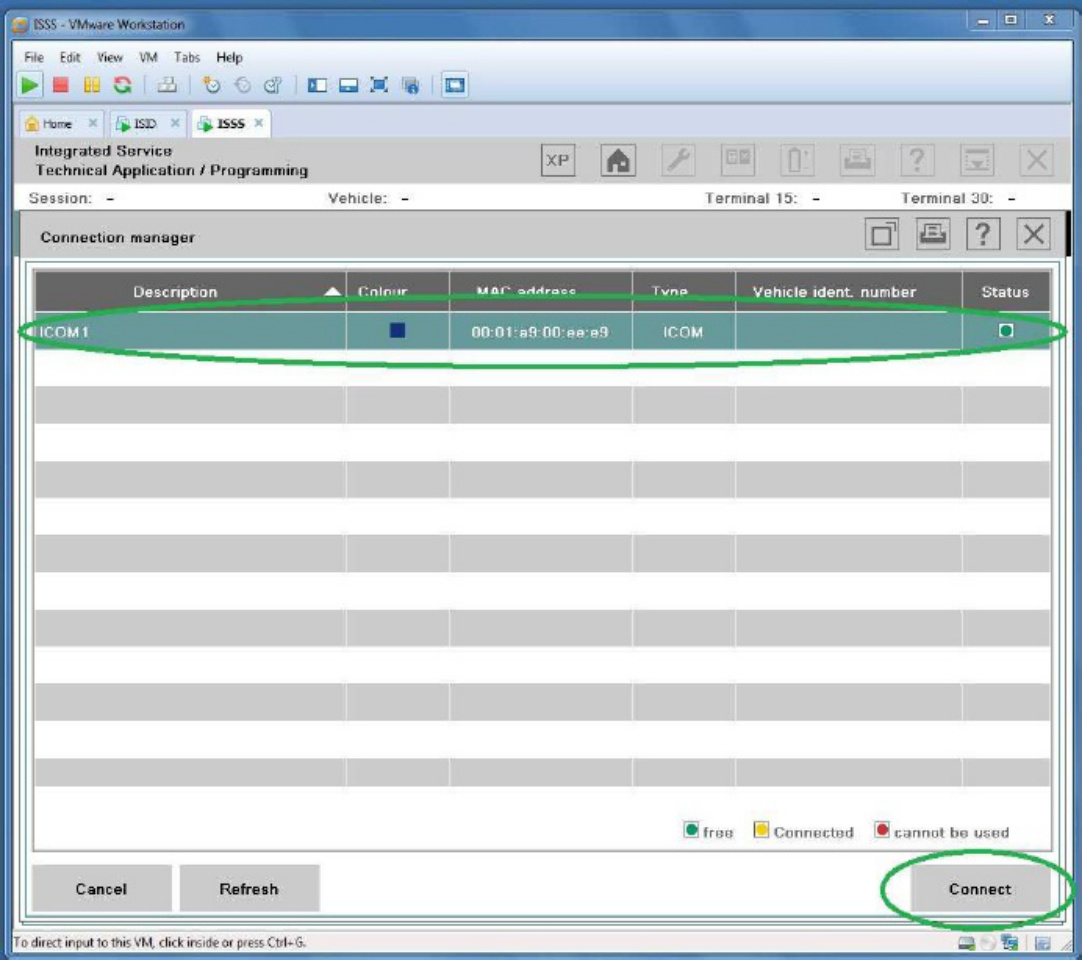Click the green 'free' legend indicator
The image size is (1082, 960).
[x=691, y=830]
